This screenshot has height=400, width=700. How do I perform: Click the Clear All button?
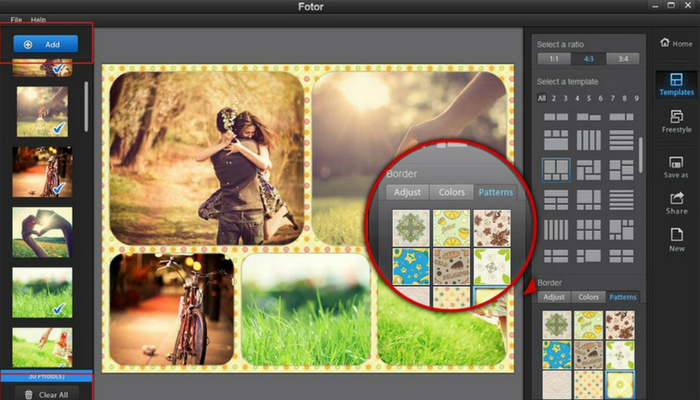click(47, 395)
